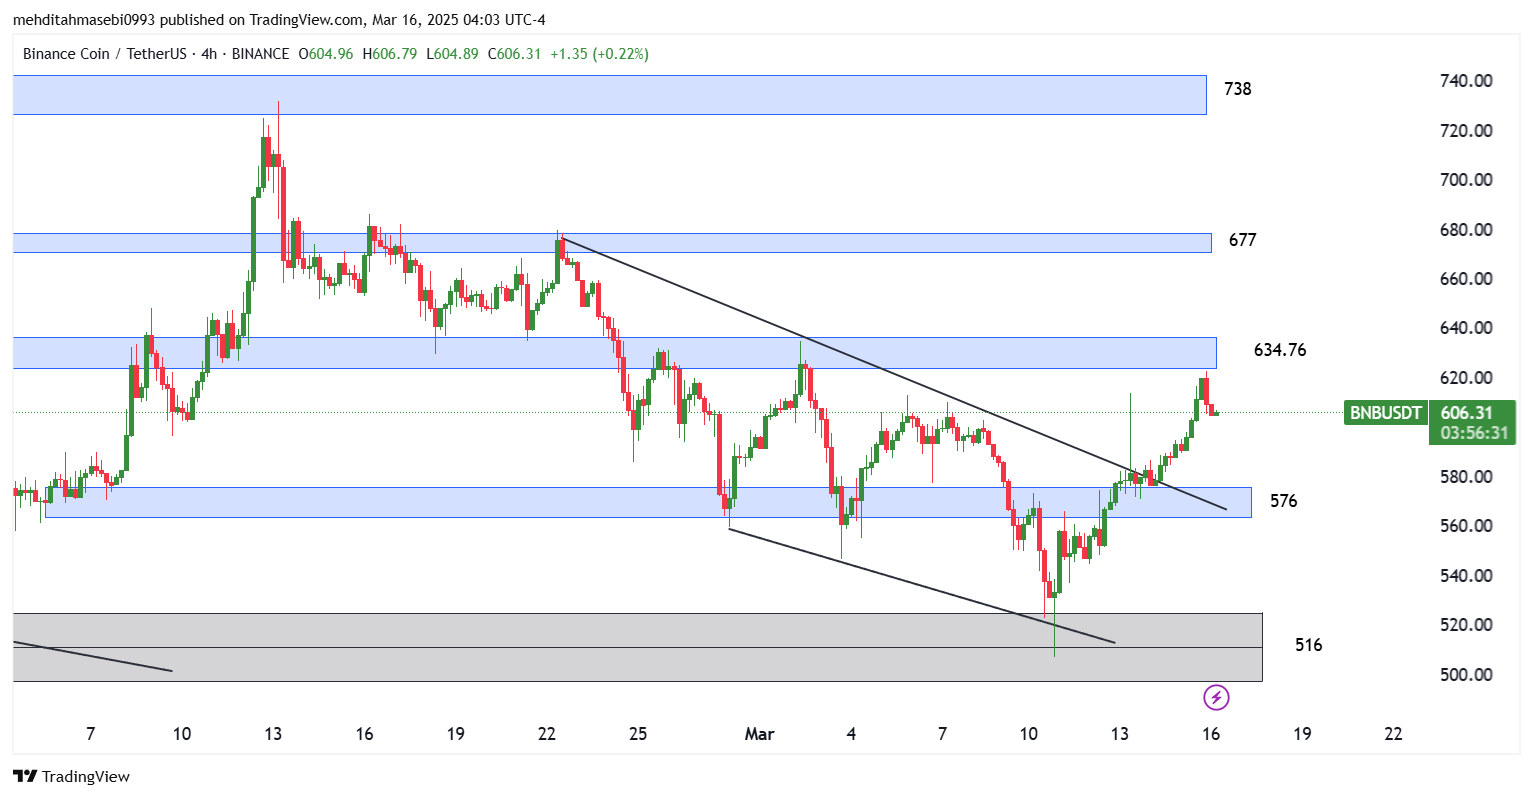Click the 516 support zone label
Viewport: 1533px width, 798px height.
(1309, 645)
